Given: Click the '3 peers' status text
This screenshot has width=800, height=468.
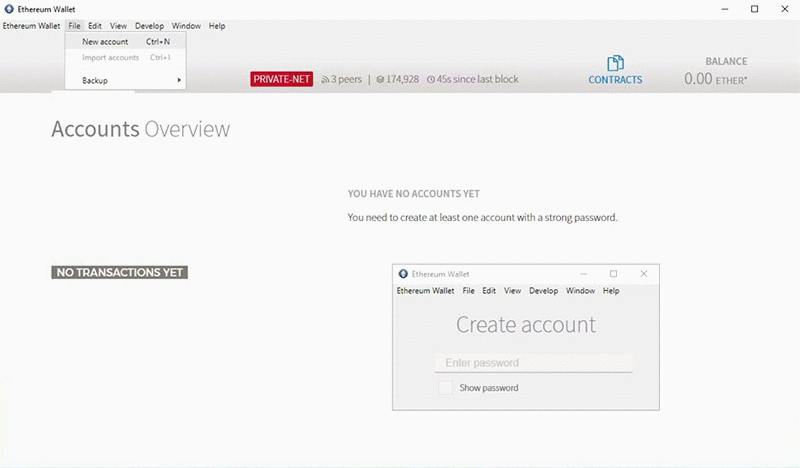Looking at the screenshot, I should tap(346, 80).
